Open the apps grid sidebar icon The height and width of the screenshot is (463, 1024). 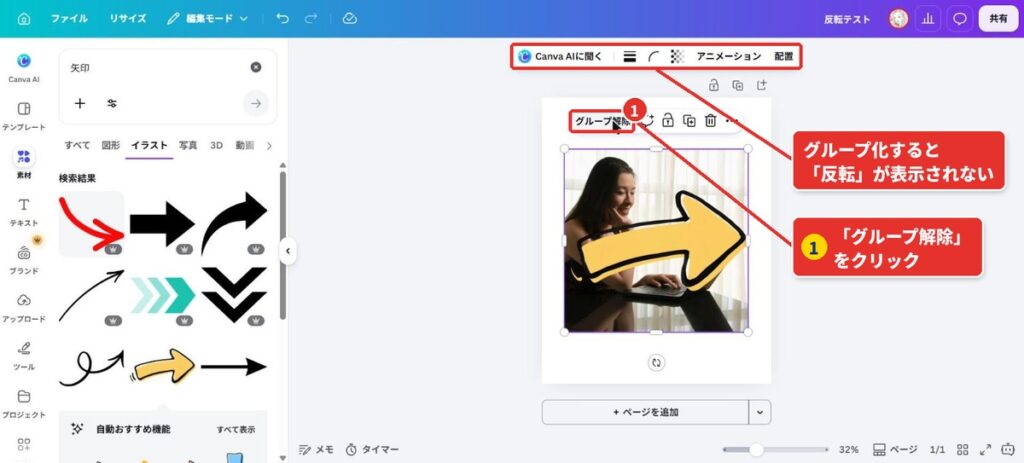[x=24, y=445]
